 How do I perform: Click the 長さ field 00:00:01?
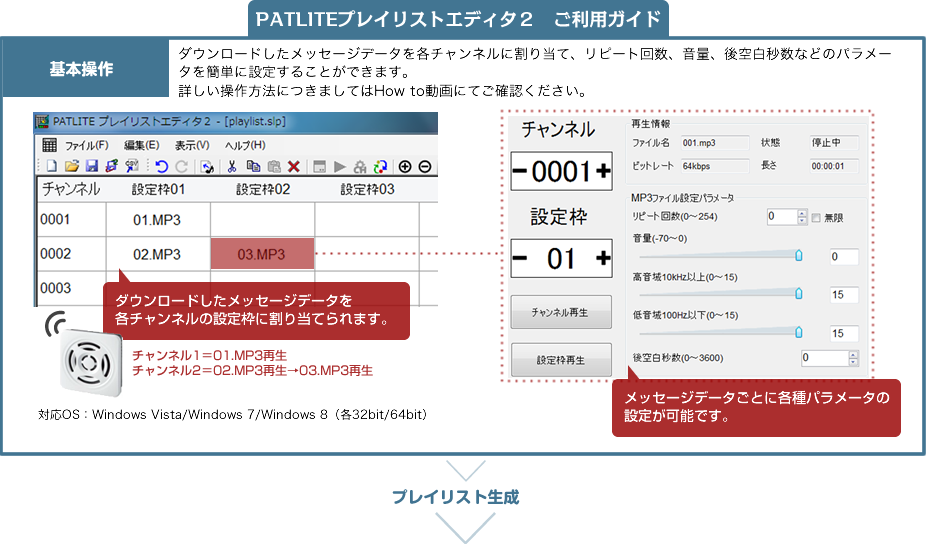834,167
